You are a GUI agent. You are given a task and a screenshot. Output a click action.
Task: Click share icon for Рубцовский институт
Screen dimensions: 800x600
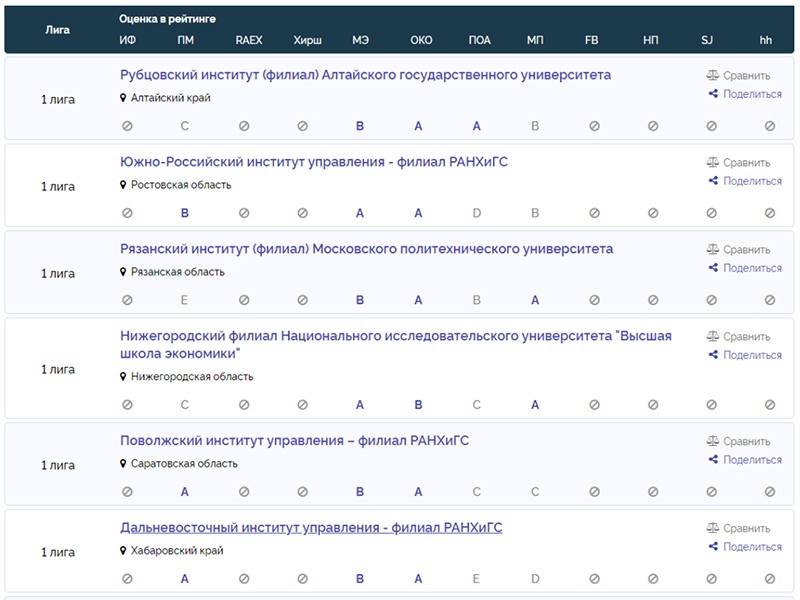pyautogui.click(x=713, y=94)
